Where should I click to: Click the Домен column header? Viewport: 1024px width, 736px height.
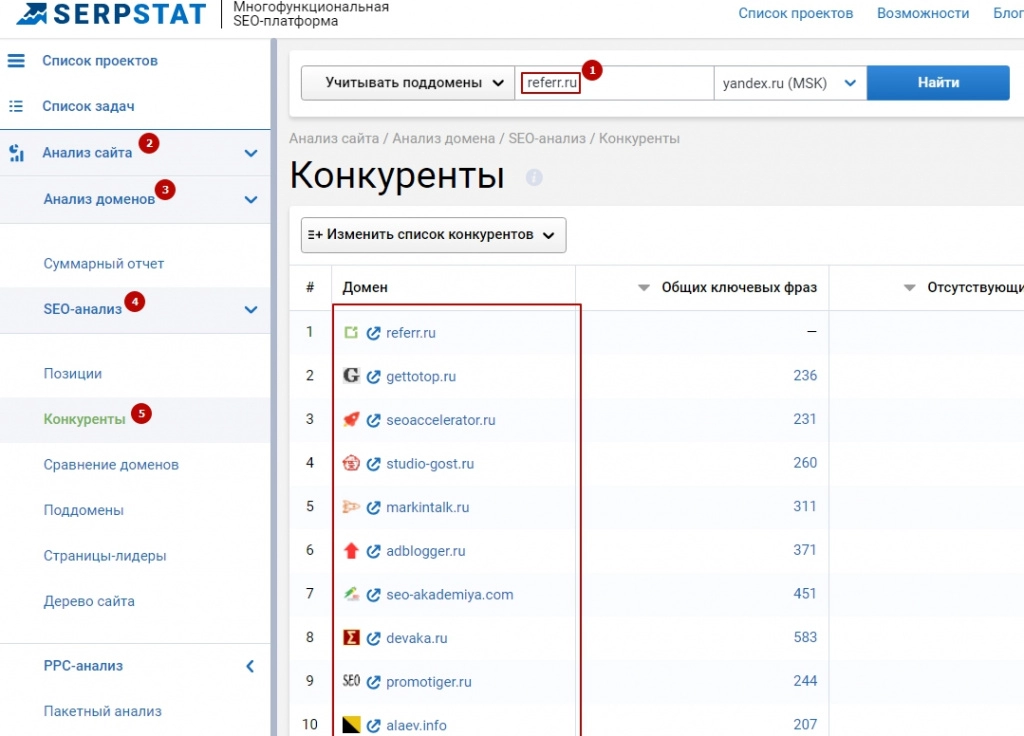click(365, 287)
